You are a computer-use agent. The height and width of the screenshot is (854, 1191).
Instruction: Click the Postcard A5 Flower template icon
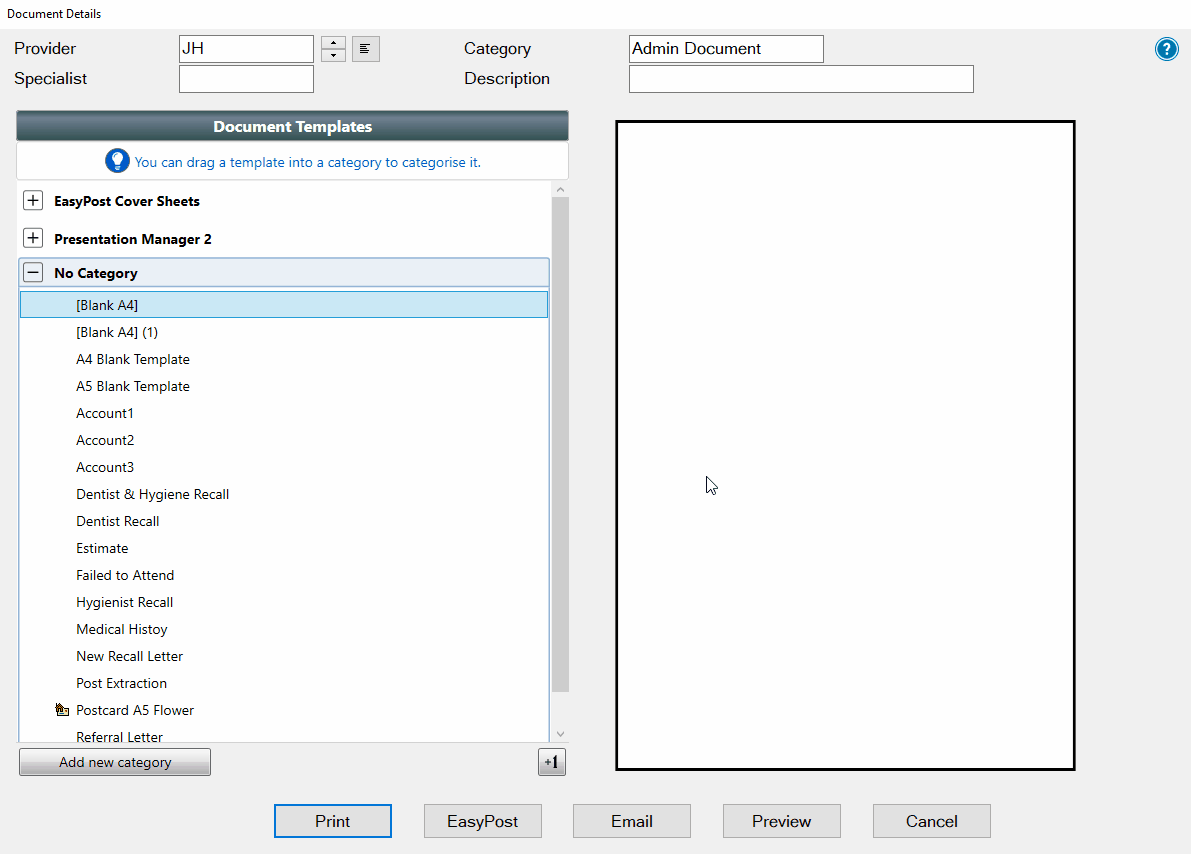click(62, 709)
